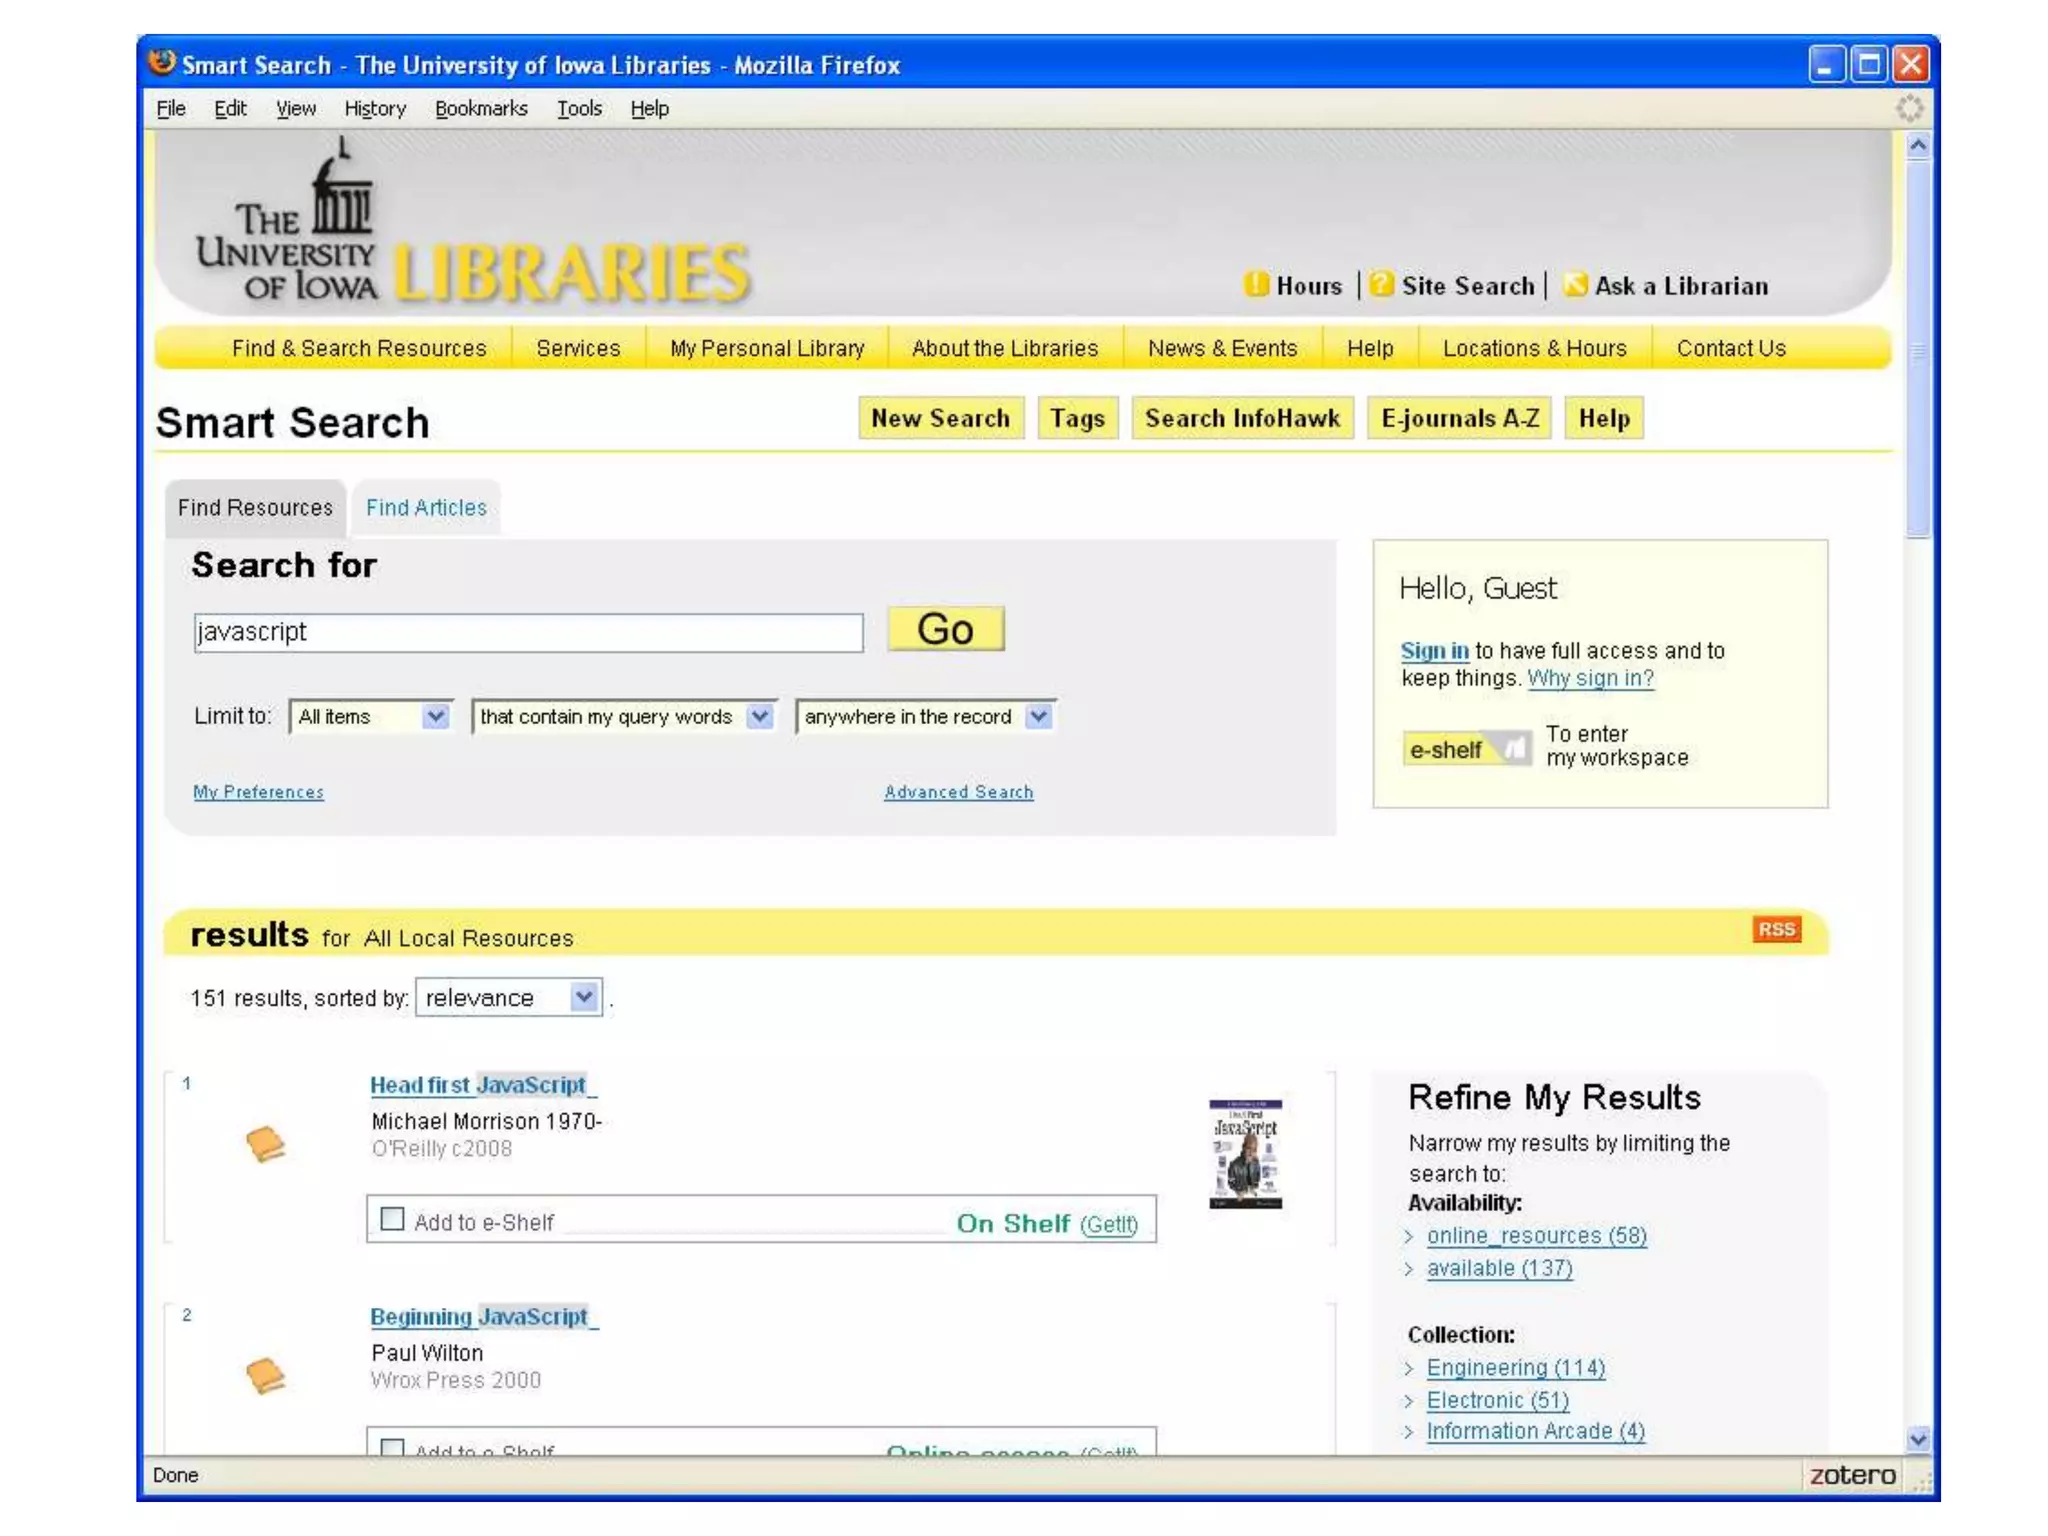
Task: Open the 'that contain my query words' dropdown
Action: [624, 717]
